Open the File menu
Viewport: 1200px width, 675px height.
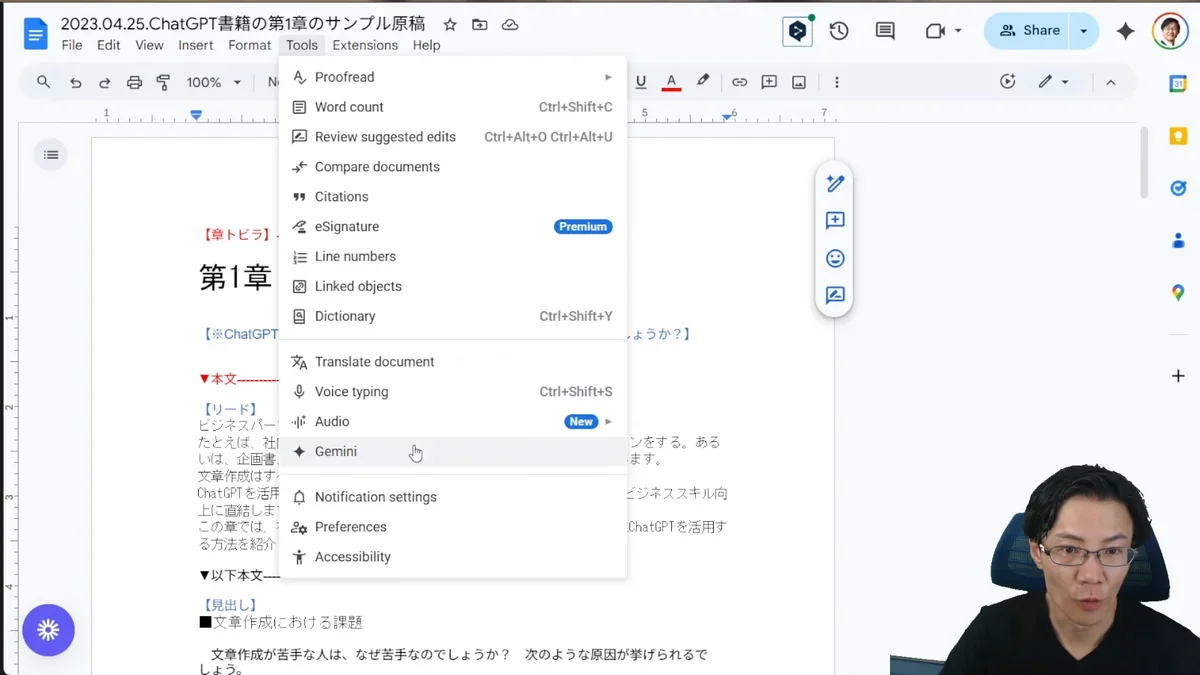72,45
